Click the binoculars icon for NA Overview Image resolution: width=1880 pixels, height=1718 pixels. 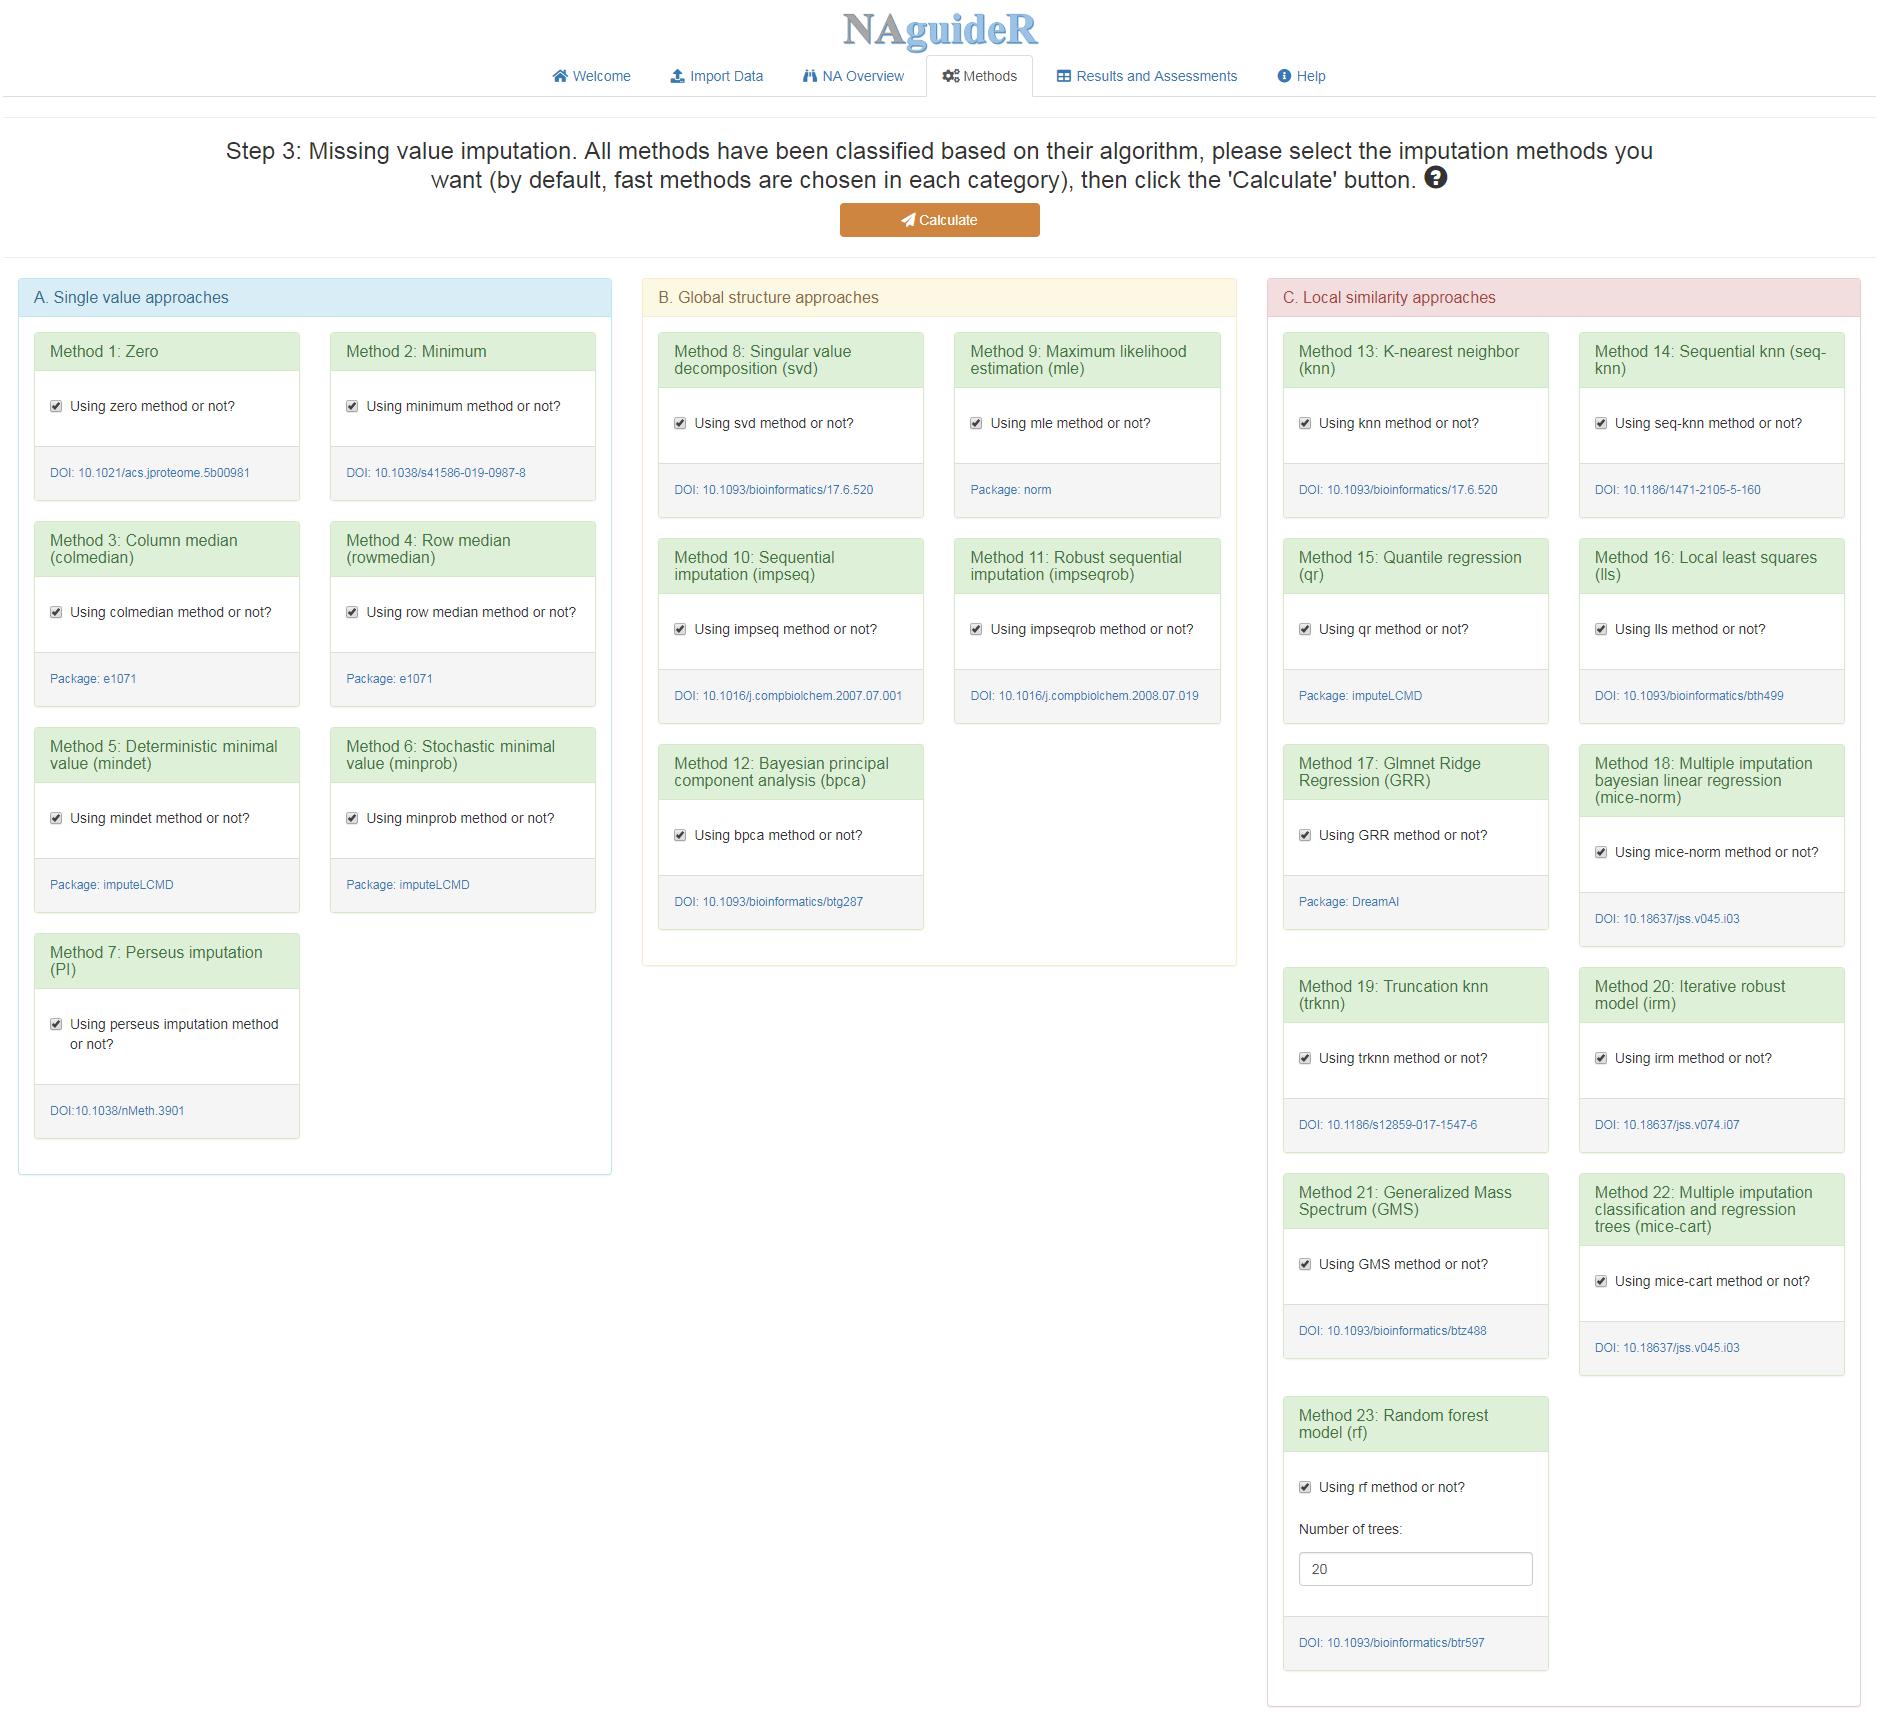tap(810, 76)
